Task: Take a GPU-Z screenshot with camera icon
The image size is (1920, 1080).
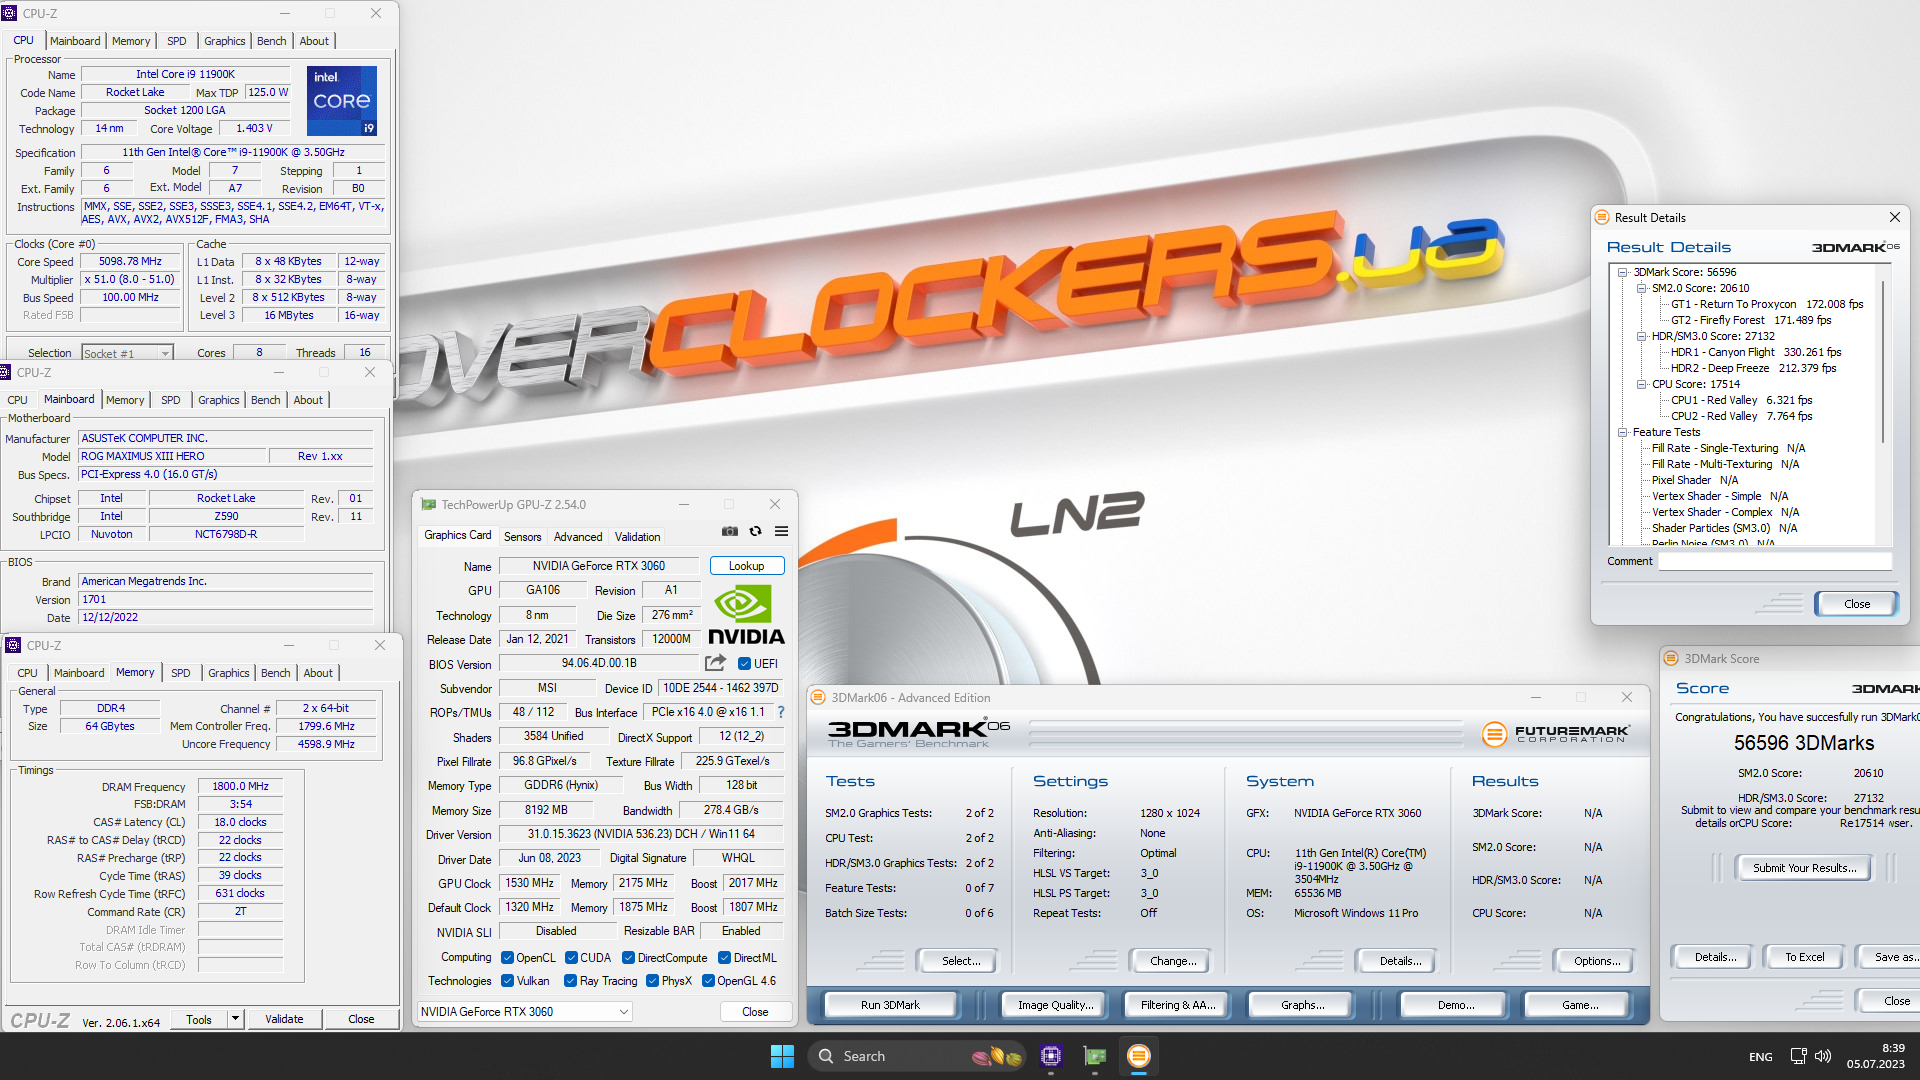Action: tap(730, 531)
